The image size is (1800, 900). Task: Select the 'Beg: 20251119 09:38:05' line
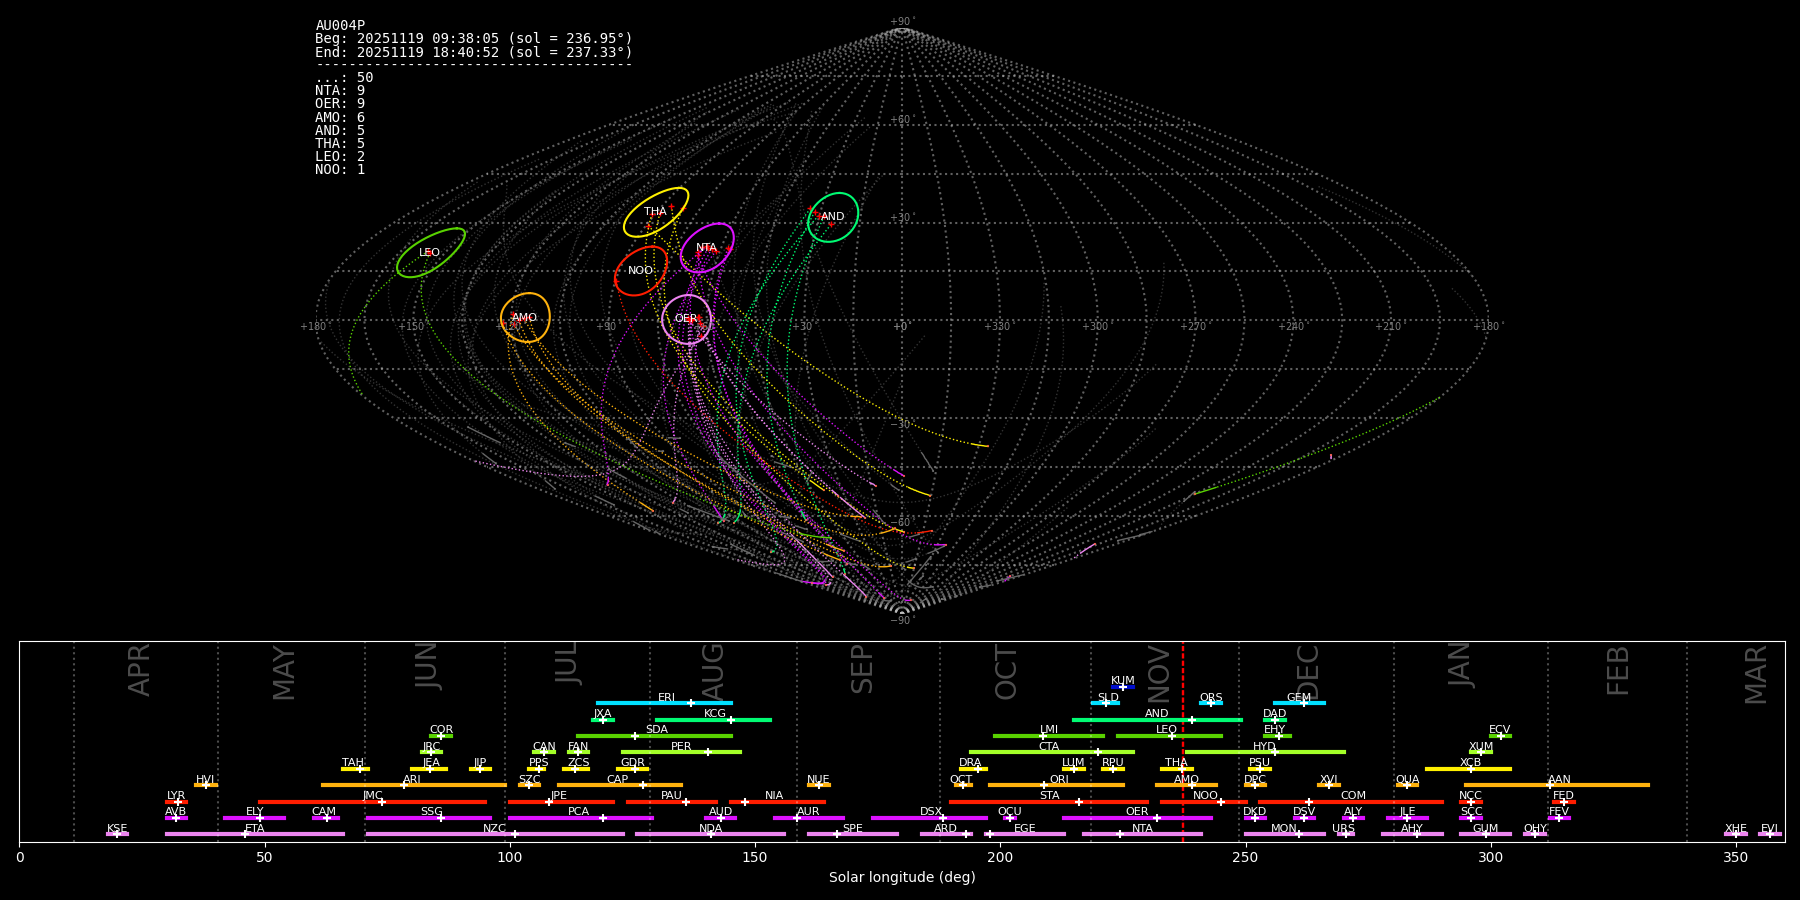[x=474, y=39]
